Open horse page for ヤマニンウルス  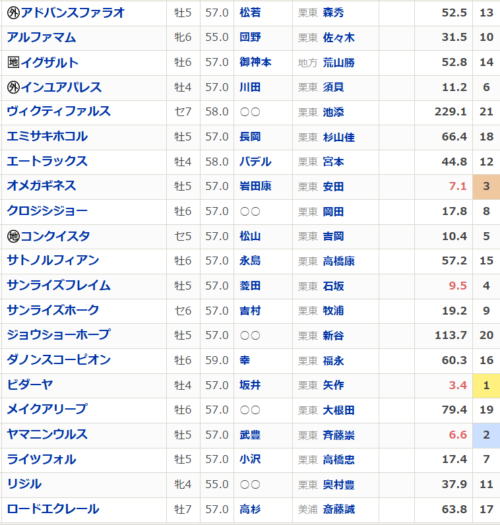47,435
